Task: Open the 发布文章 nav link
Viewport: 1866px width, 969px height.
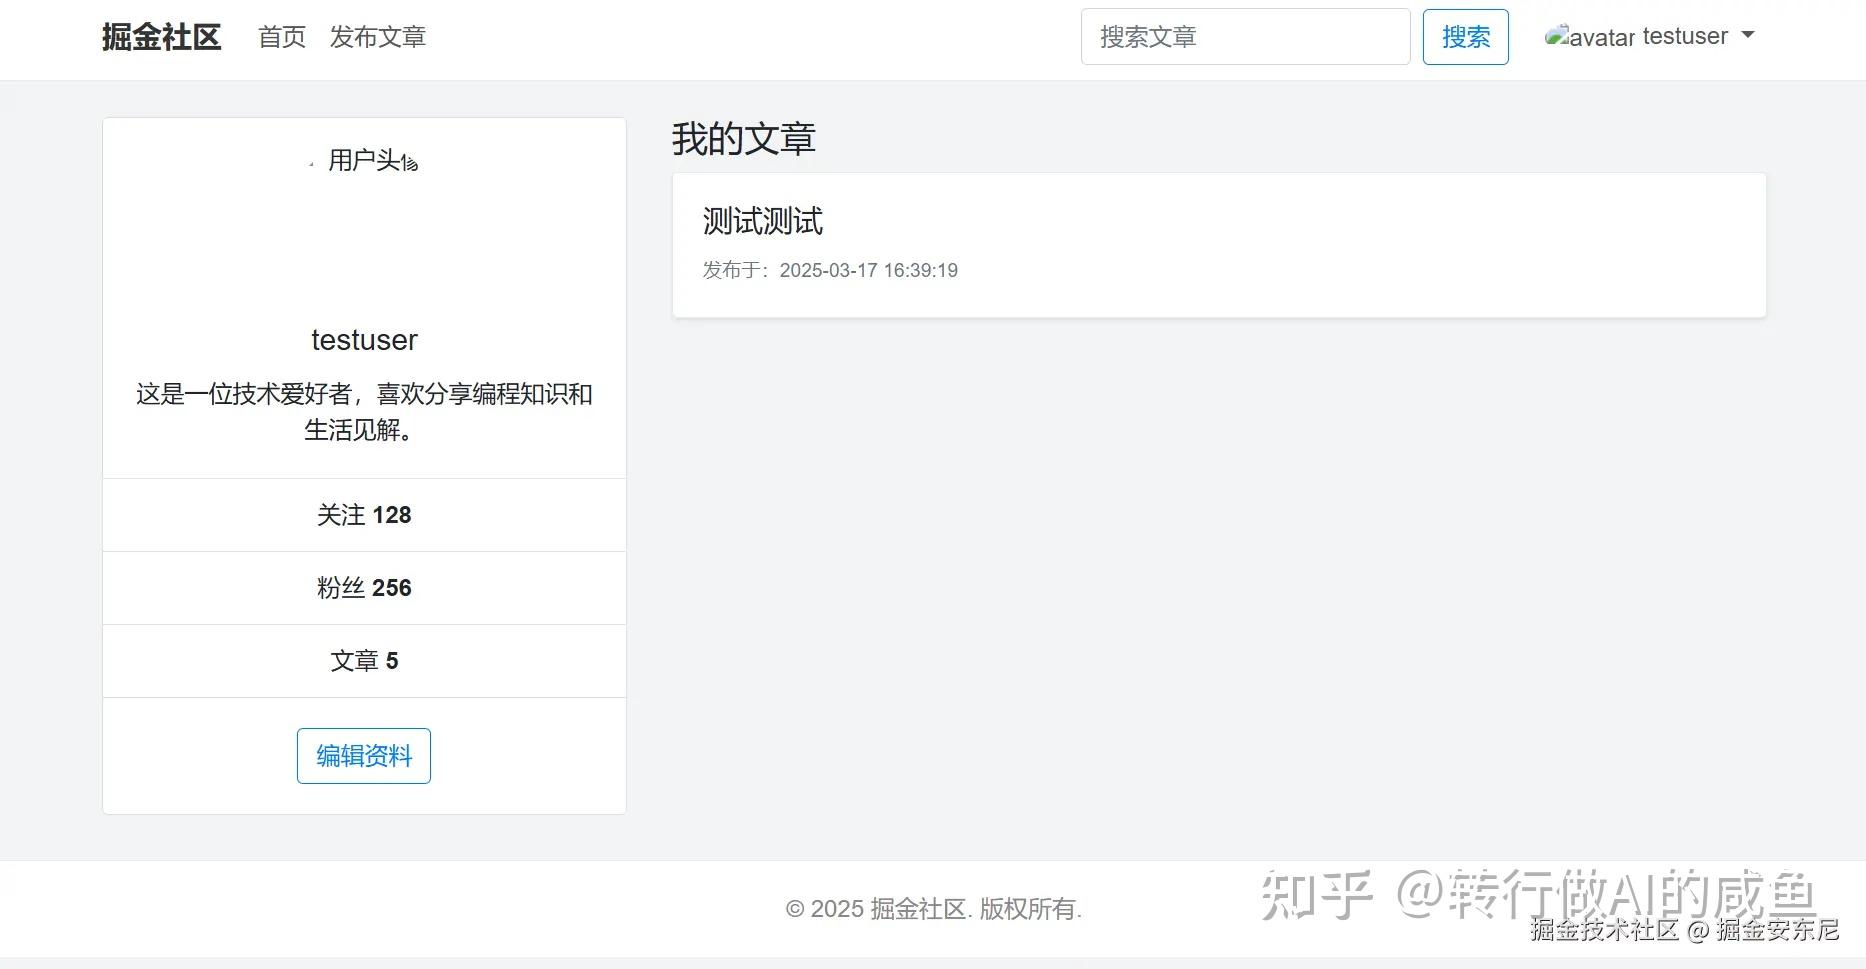Action: point(378,37)
